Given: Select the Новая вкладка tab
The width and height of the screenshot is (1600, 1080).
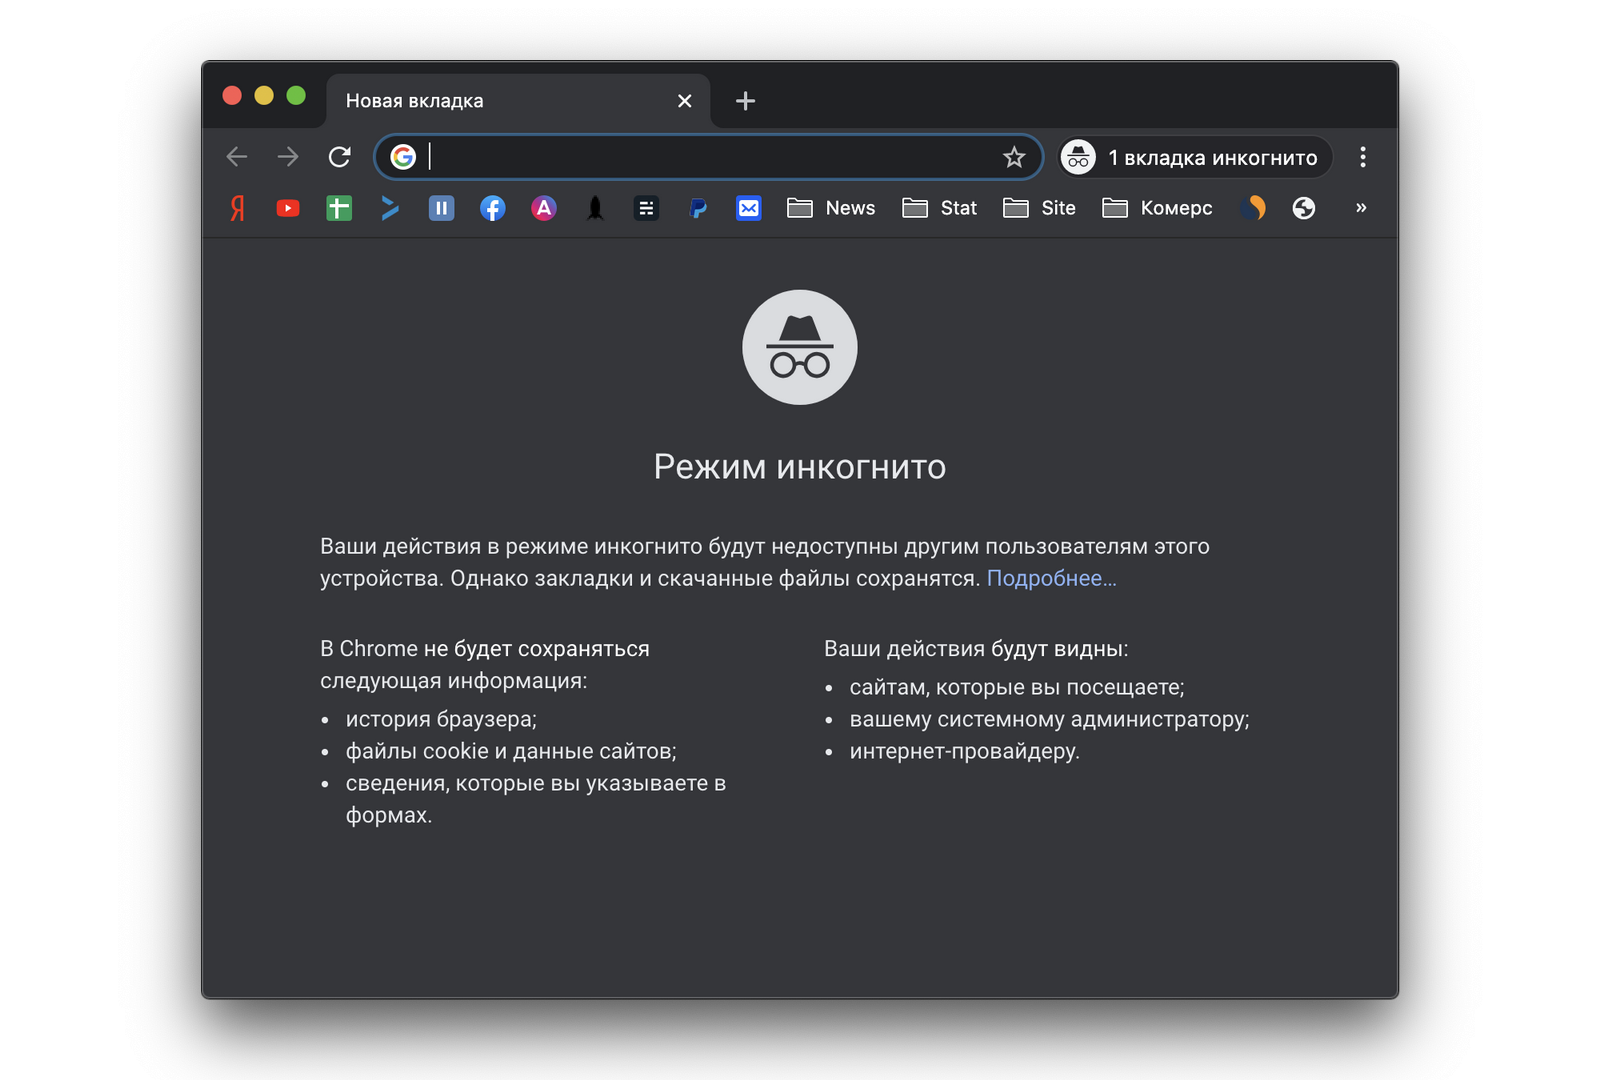Looking at the screenshot, I should (518, 101).
